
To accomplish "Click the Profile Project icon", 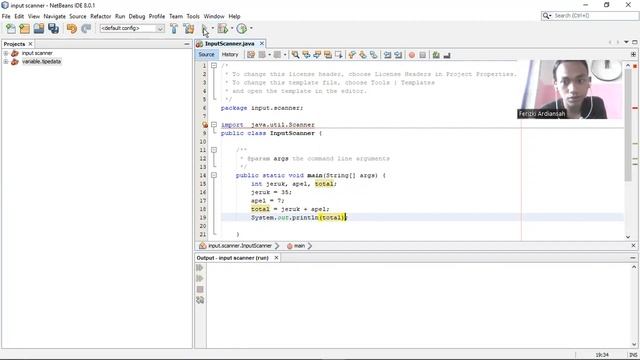I will [x=242, y=29].
